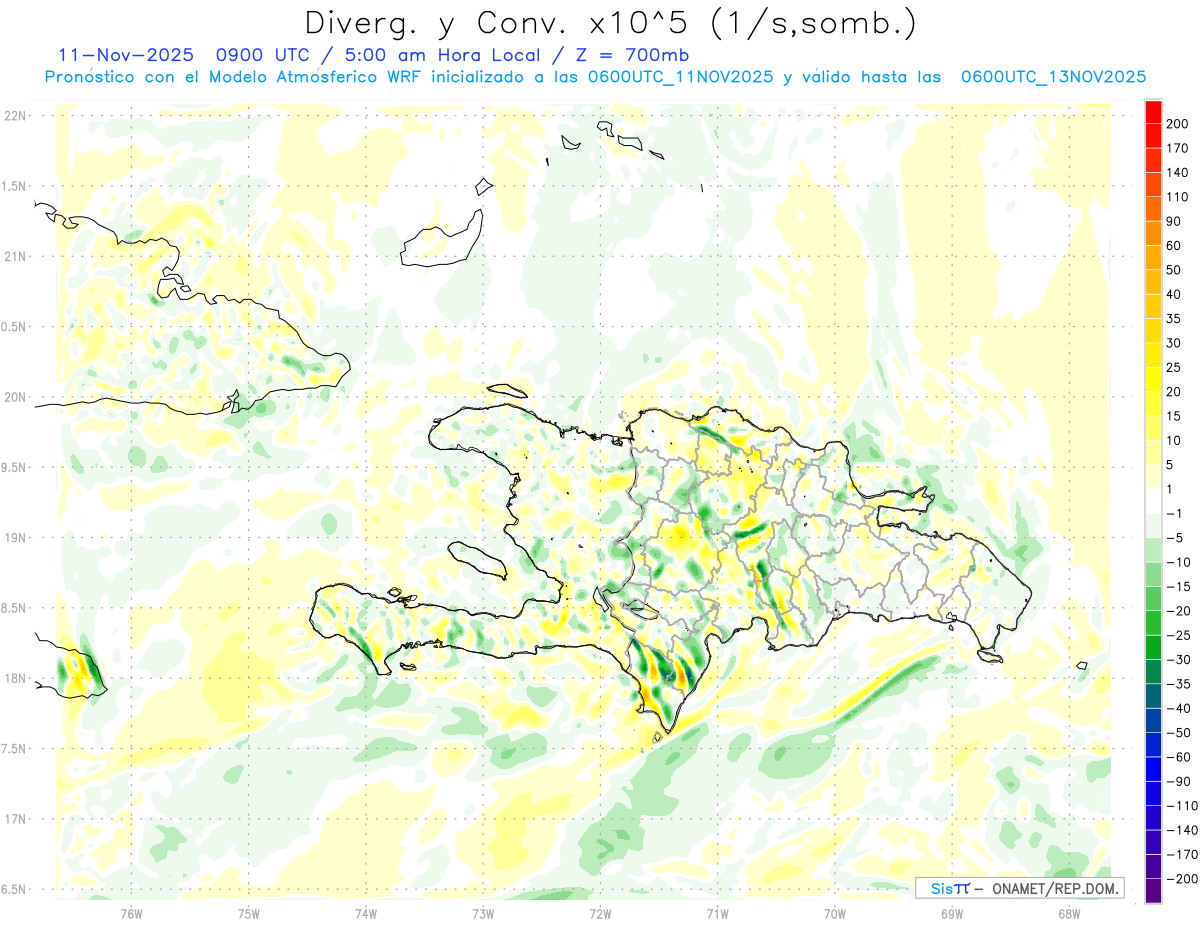Click the valid-until time '0600UTC_13NOV2025'
The width and height of the screenshot is (1200, 927).
pos(1053,77)
